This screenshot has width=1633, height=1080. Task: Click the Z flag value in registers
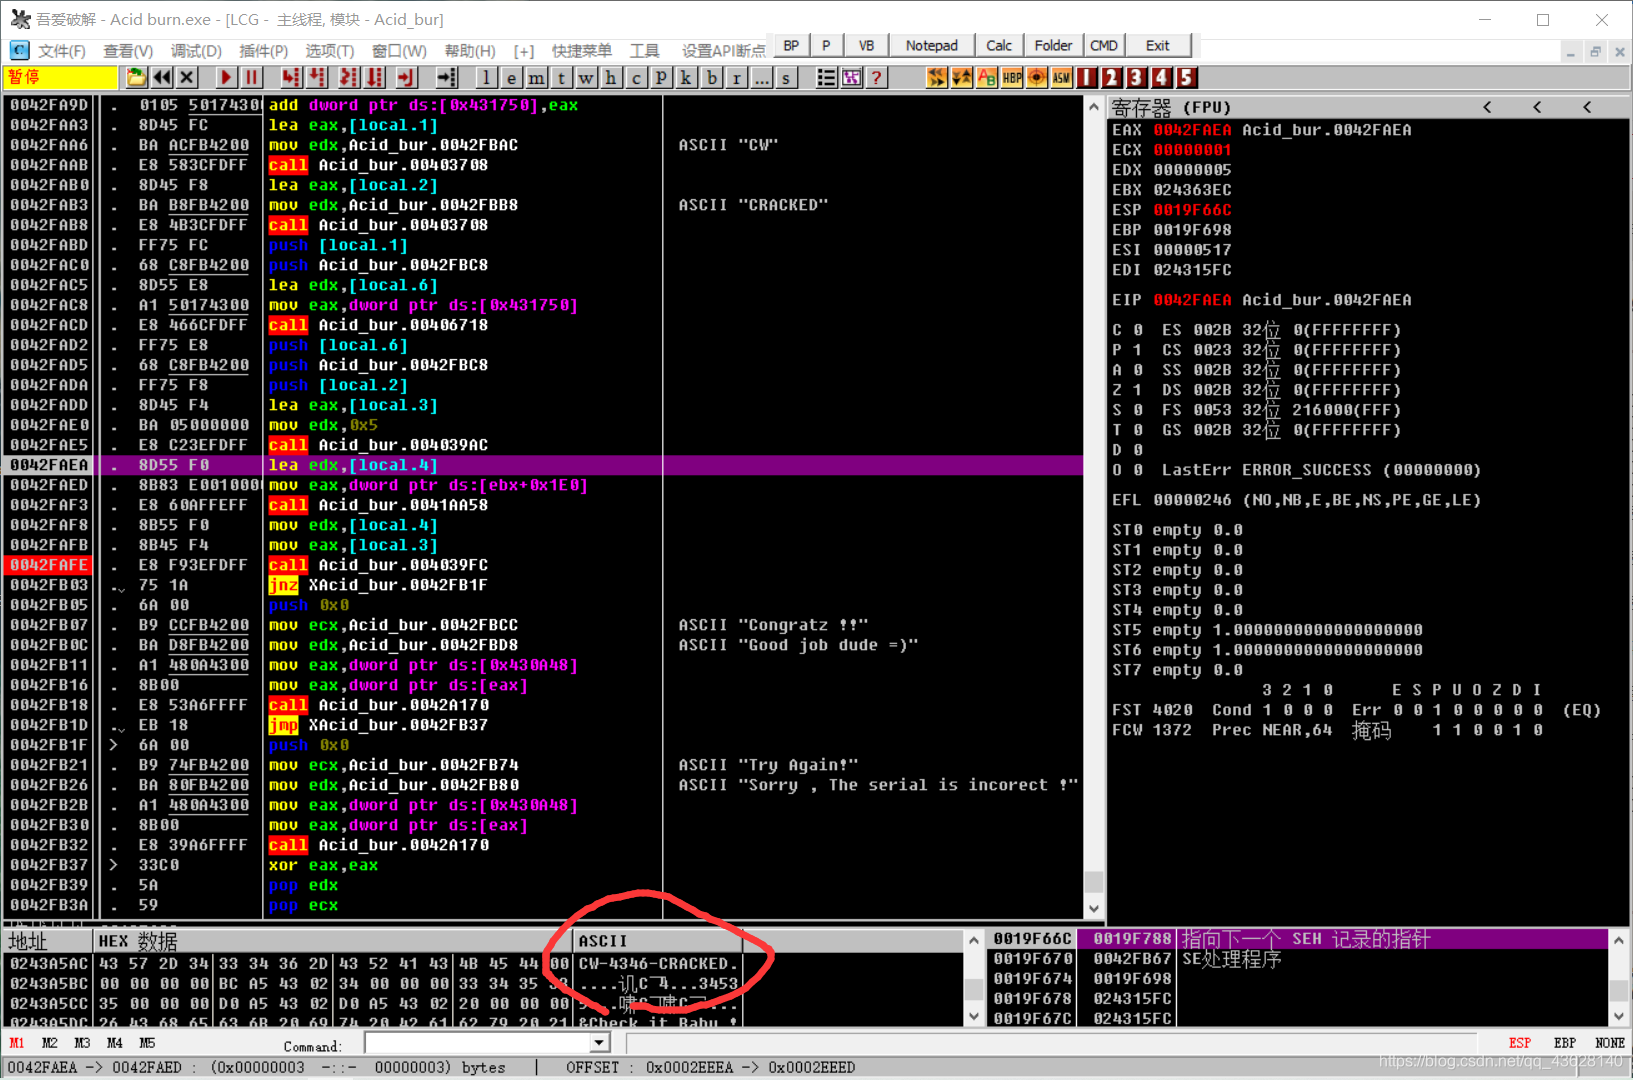1137,390
